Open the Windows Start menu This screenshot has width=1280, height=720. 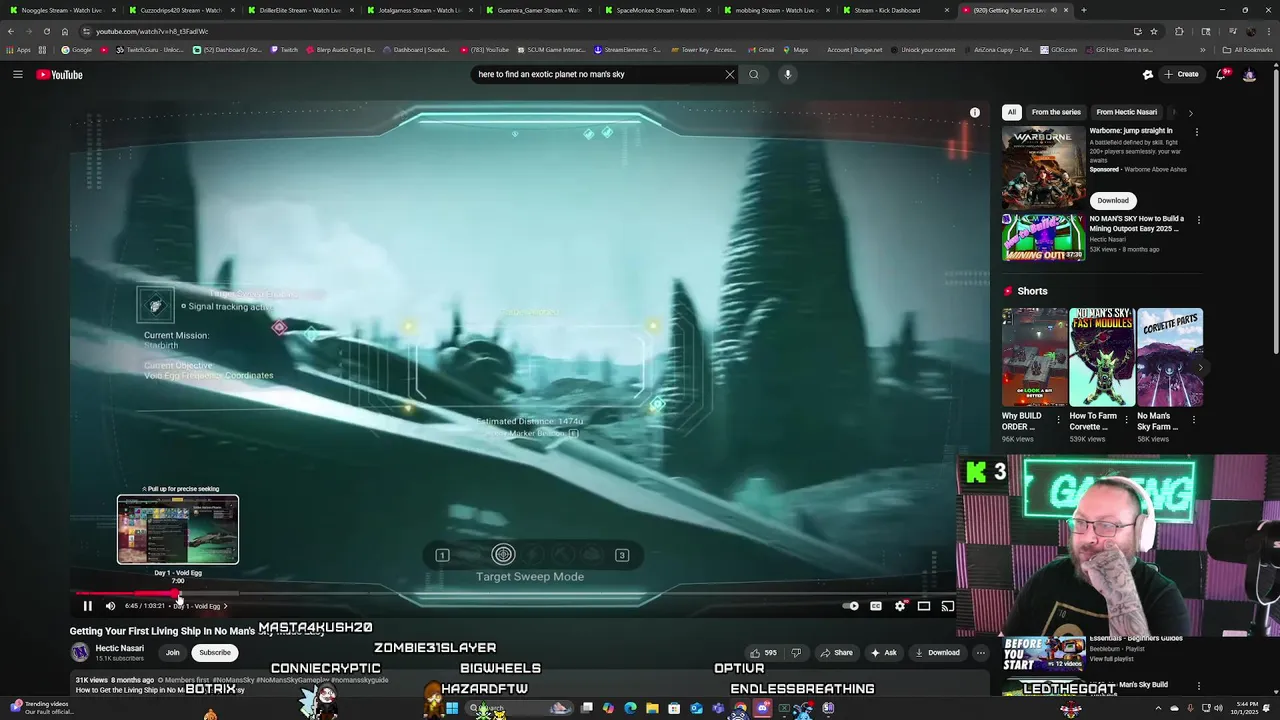point(452,709)
